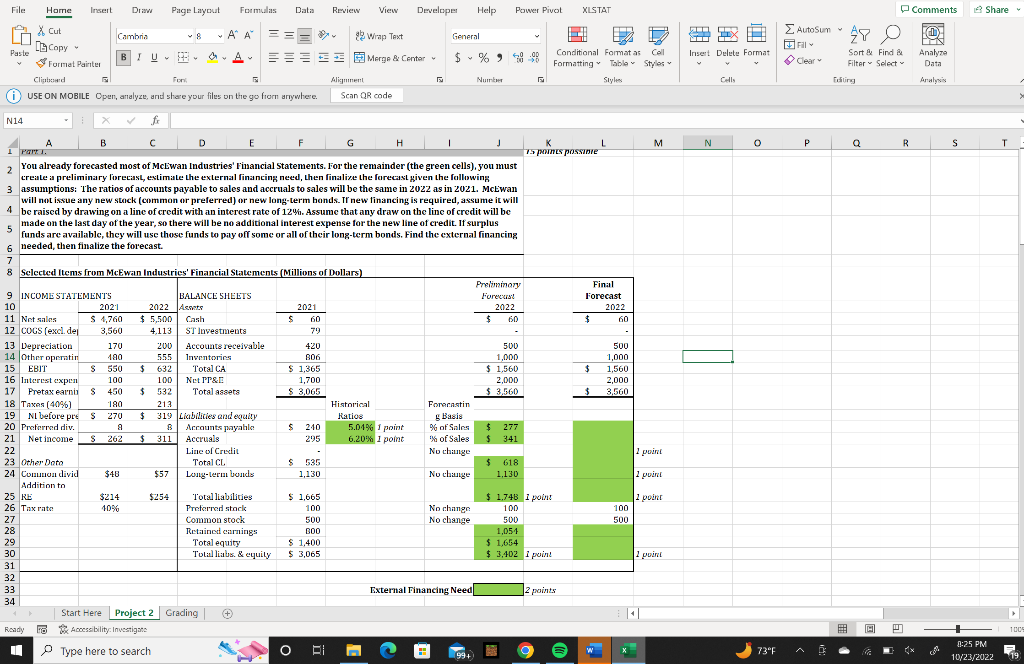
Task: Click the font color red A swatch
Action: tap(238, 58)
